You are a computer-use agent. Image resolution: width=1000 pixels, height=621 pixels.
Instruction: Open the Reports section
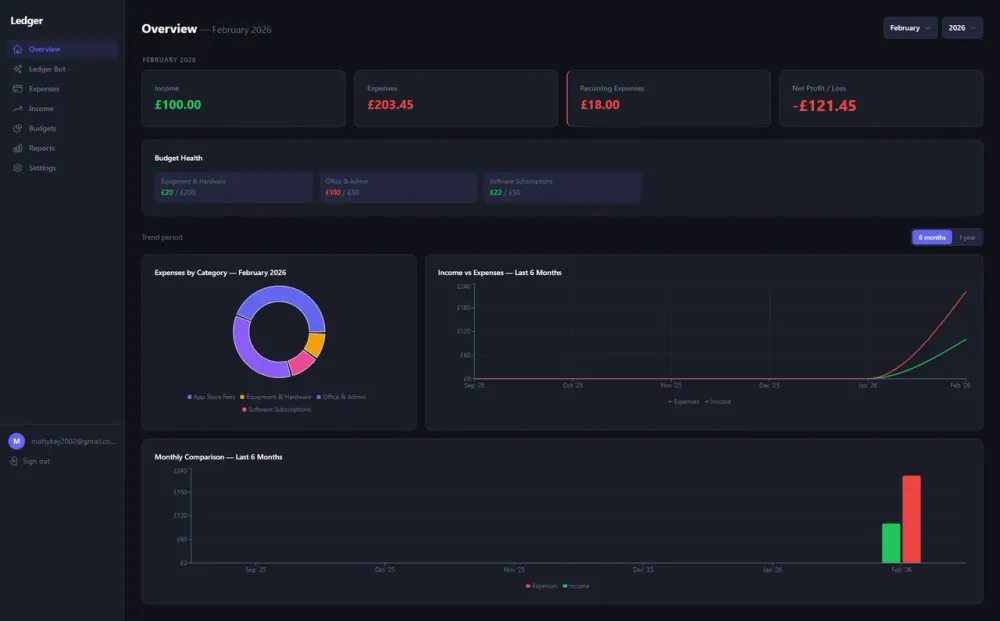click(62, 148)
